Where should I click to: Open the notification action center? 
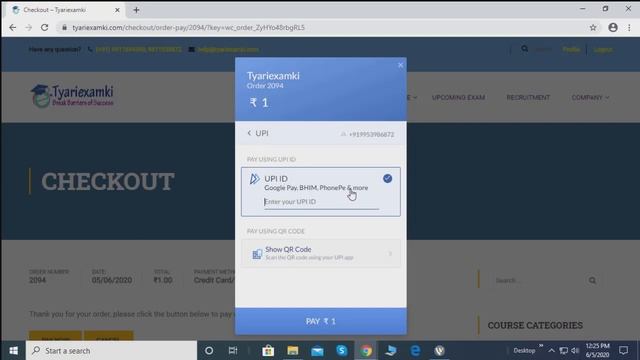coord(623,351)
